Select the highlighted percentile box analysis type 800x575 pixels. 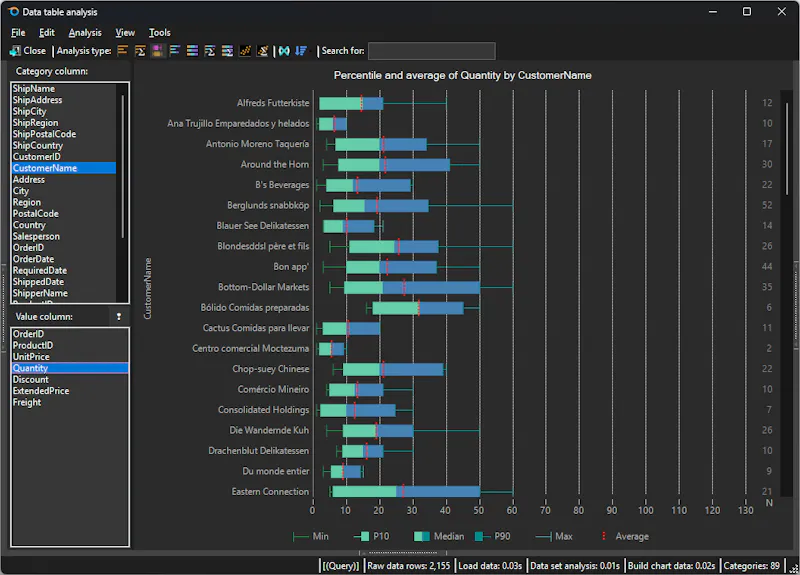point(157,51)
